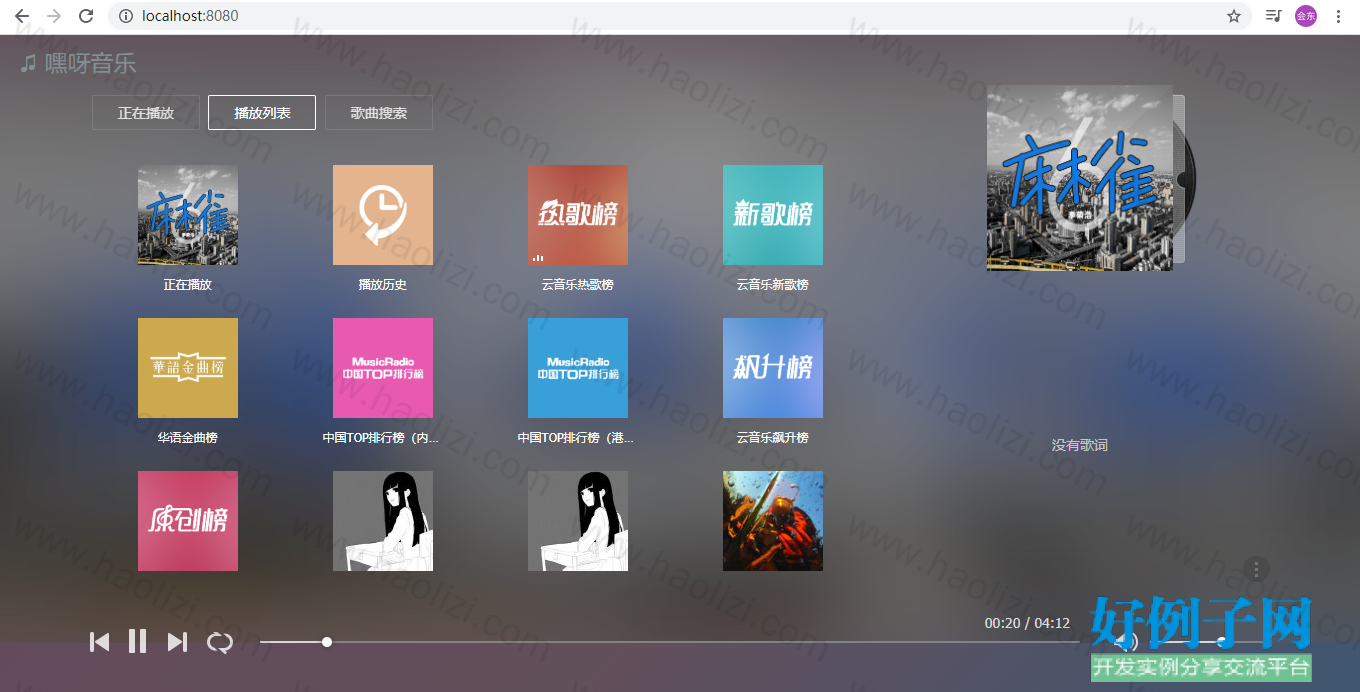Screen dimensions: 1360x692
Task: Open the 云音乐新歌榜 chart cover
Action: (773, 215)
